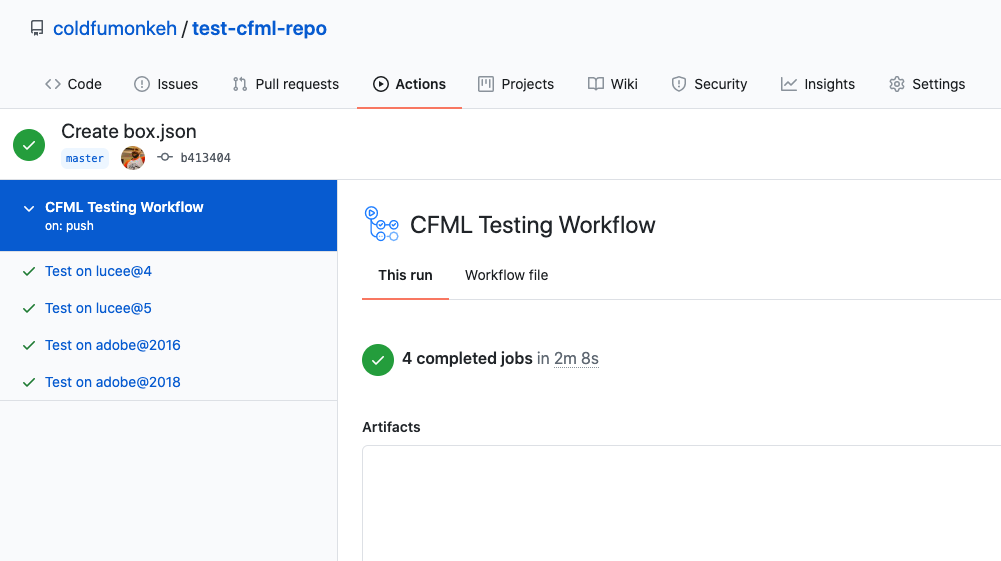Click the 2m 8s duration text
Image resolution: width=1001 pixels, height=561 pixels.
(576, 359)
